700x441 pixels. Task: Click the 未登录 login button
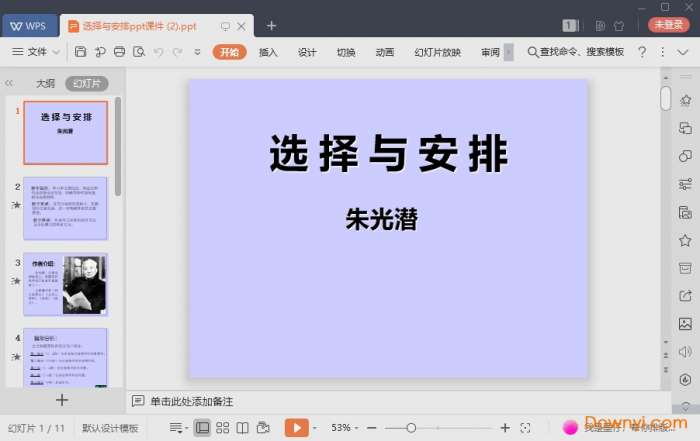pyautogui.click(x=668, y=25)
